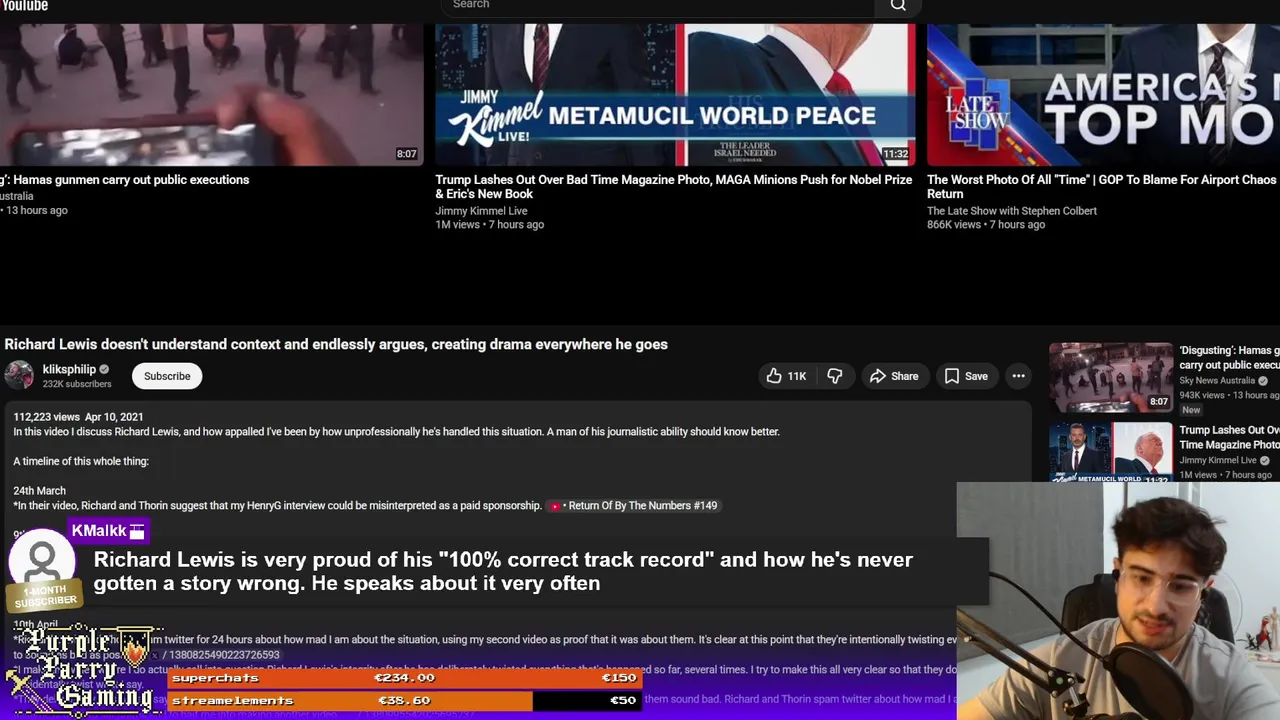Open 'Trump Lashes Out Over Bad Time Magazine Photo' title
The height and width of the screenshot is (720, 1280).
[x=673, y=187]
